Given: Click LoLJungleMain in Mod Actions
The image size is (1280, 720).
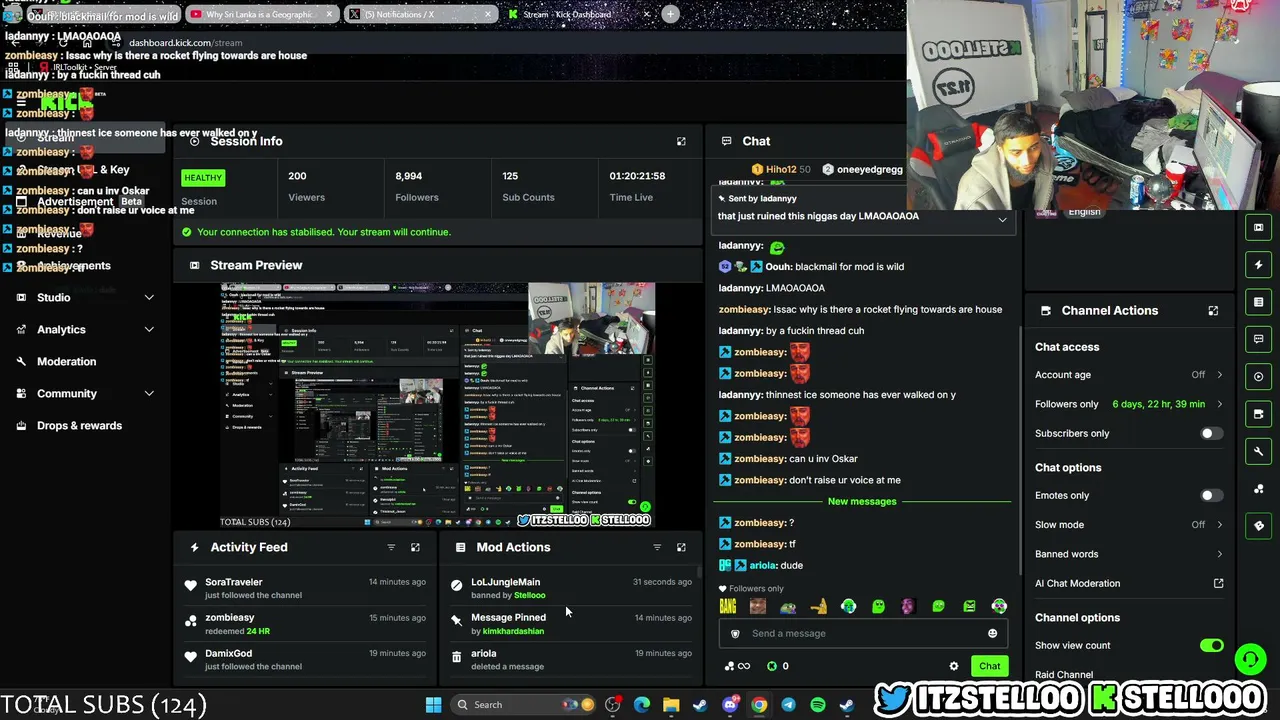Looking at the screenshot, I should 505,582.
